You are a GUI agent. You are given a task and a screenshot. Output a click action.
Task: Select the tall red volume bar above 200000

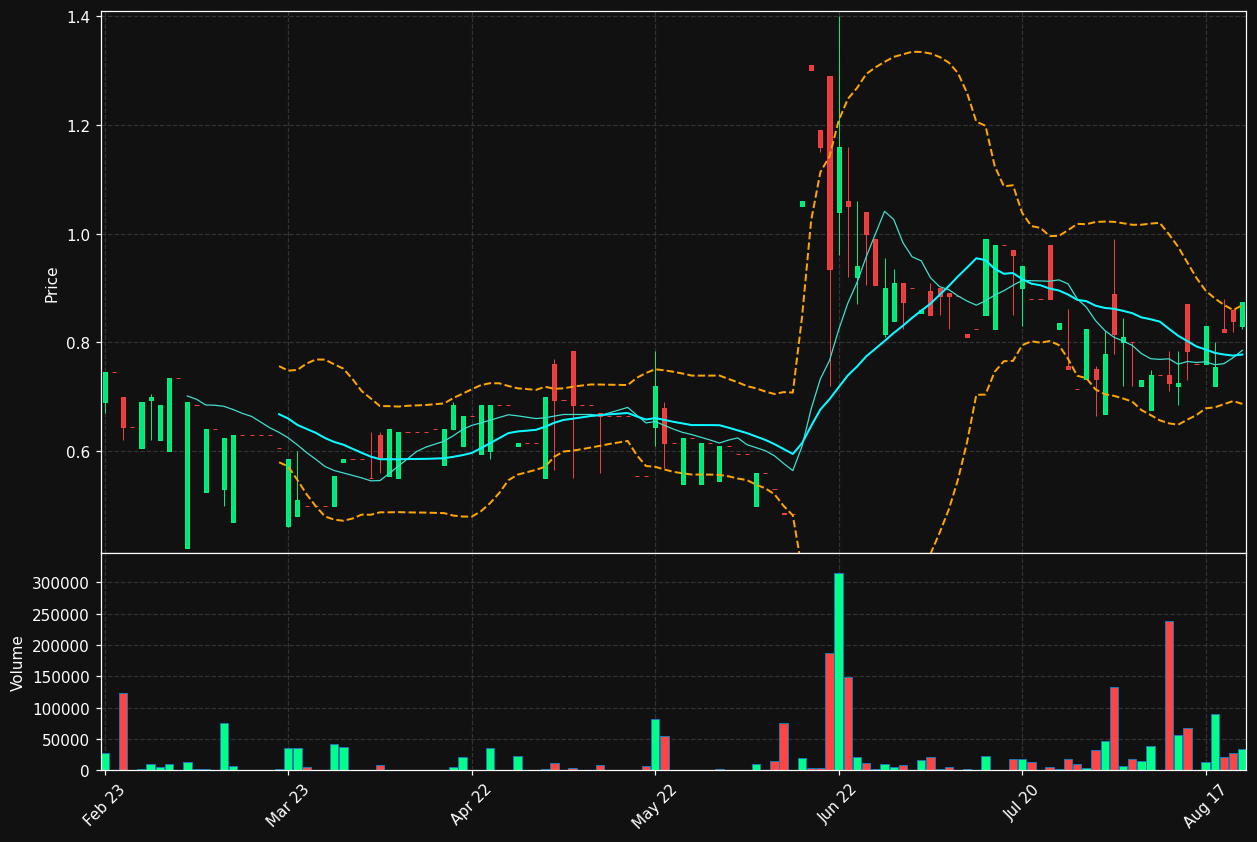point(1169,696)
